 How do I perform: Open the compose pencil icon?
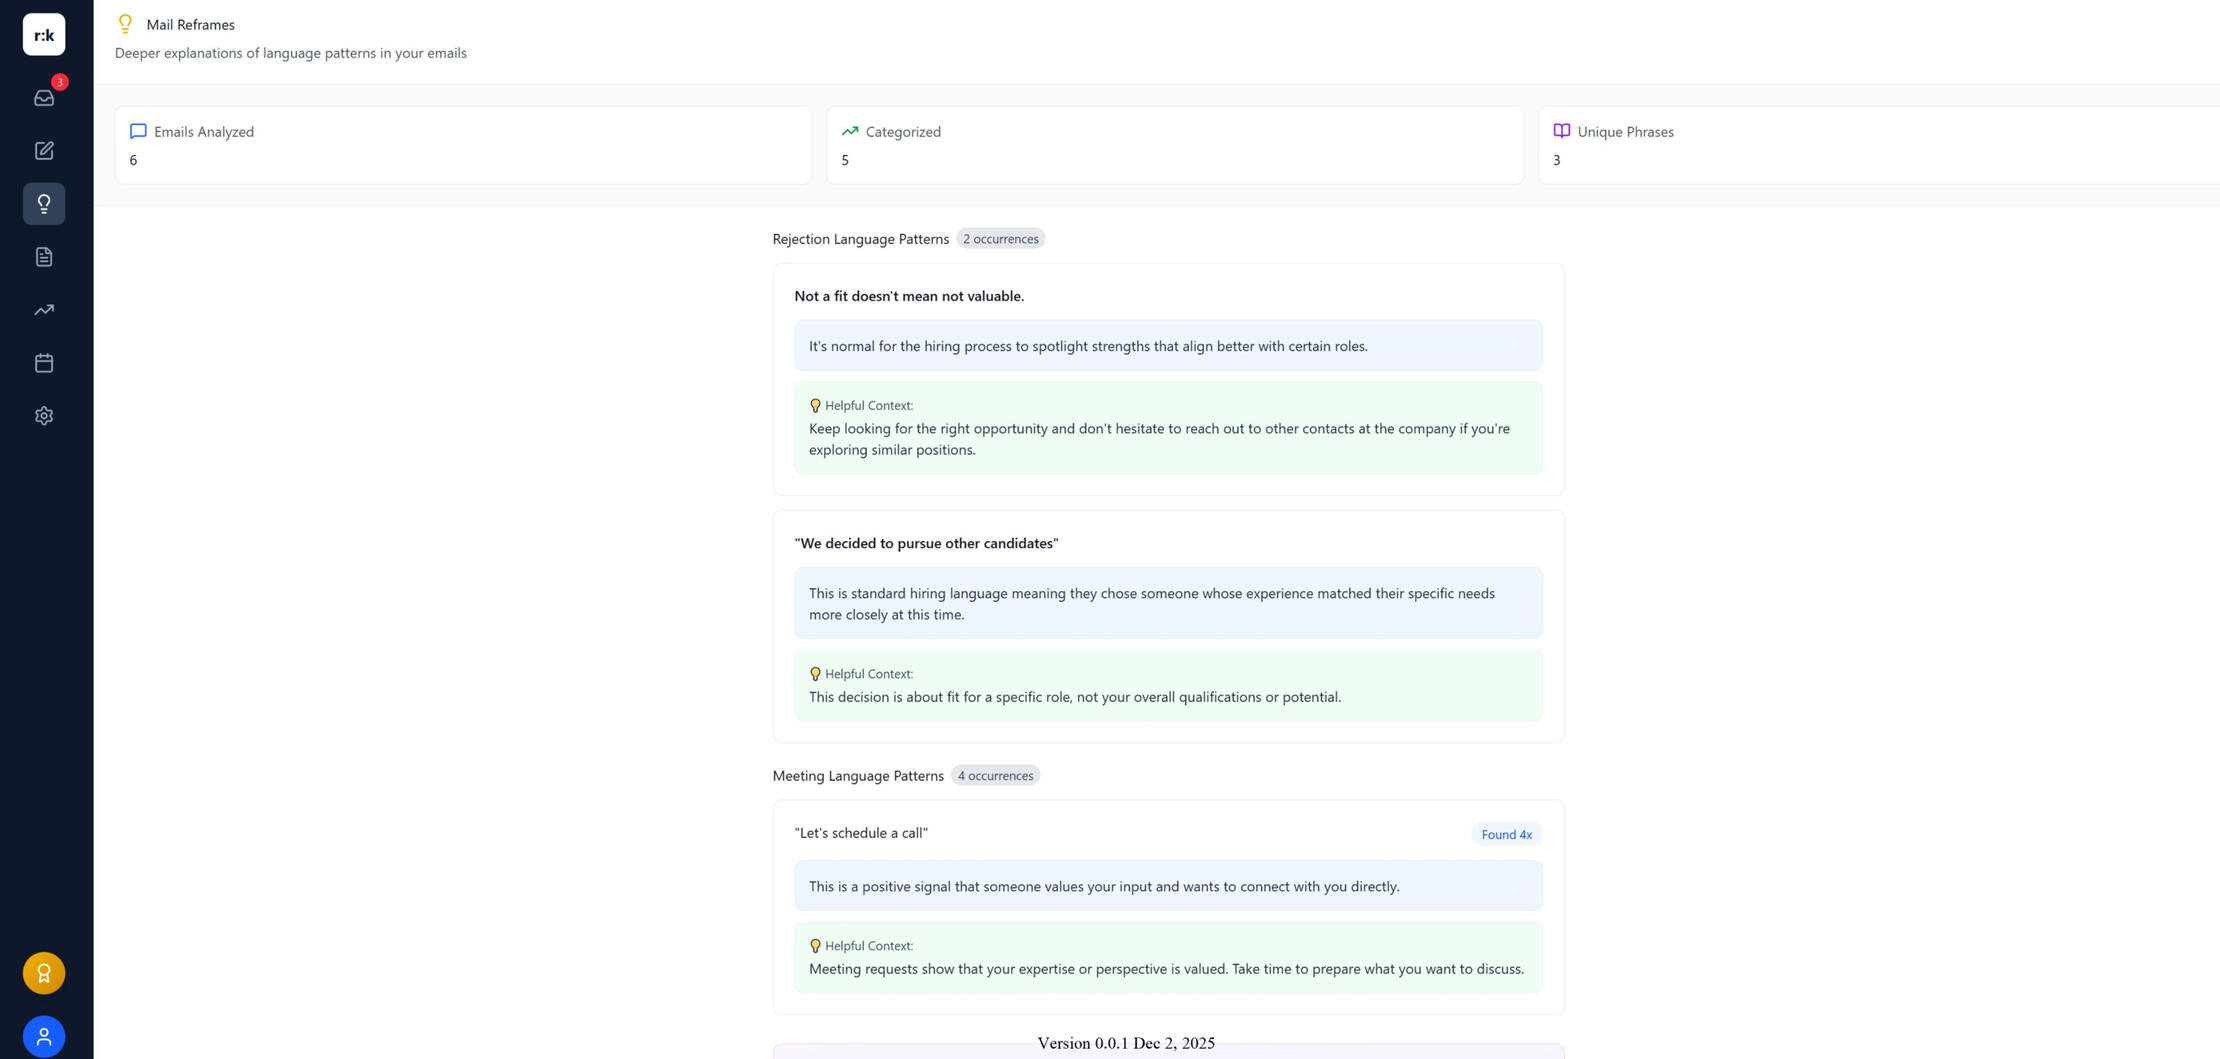[x=44, y=151]
